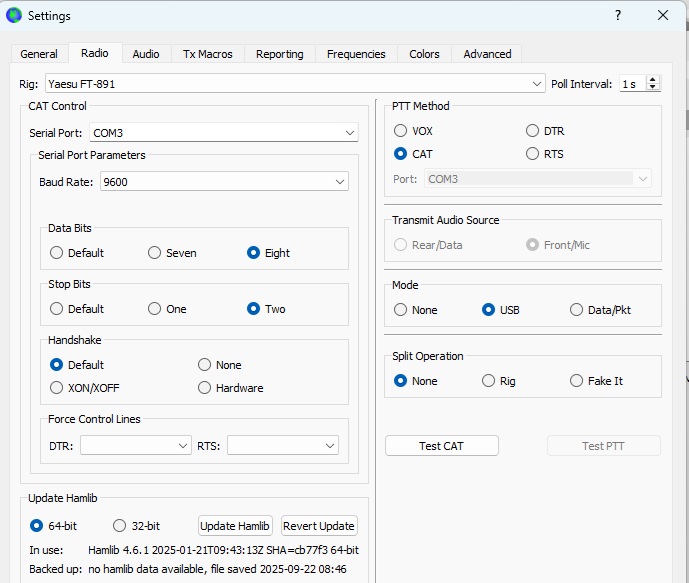Click the Settings window app icon

pyautogui.click(x=14, y=15)
